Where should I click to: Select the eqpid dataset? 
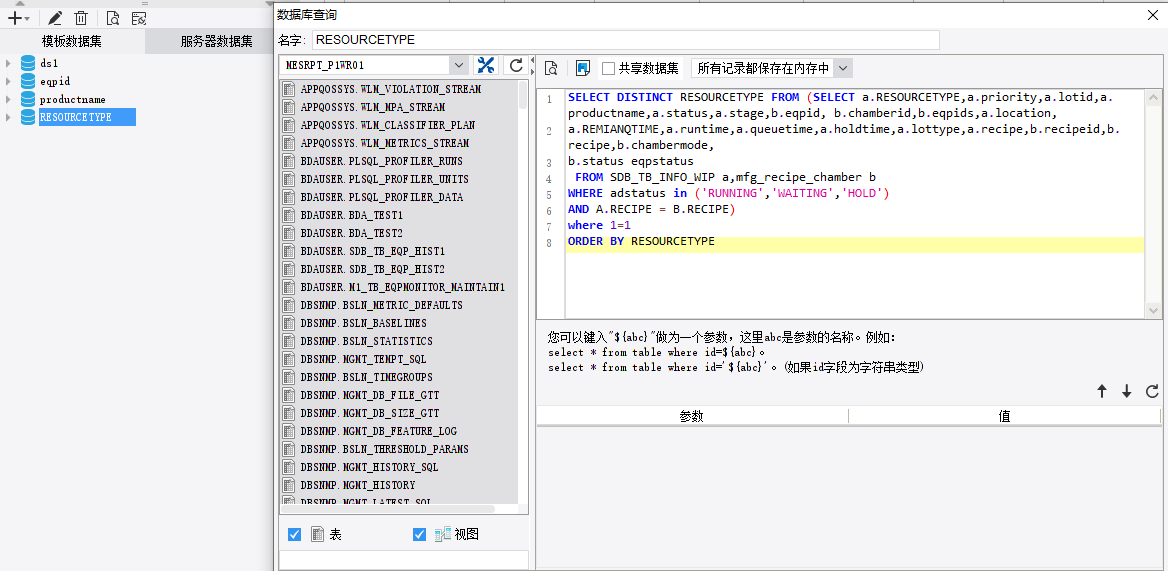pyautogui.click(x=55, y=81)
